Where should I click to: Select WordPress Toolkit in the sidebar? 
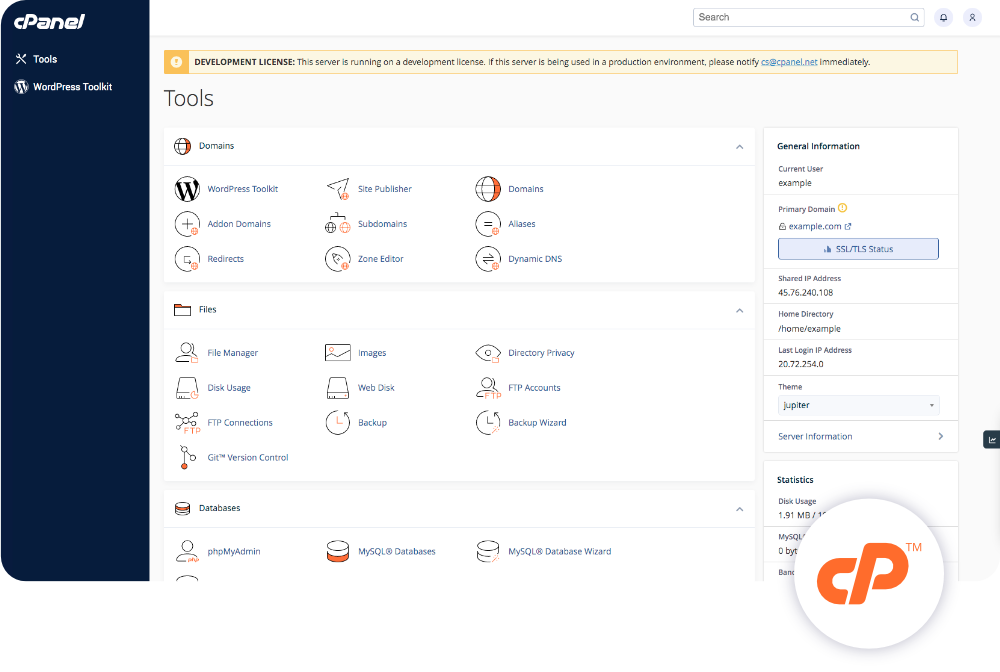point(72,87)
